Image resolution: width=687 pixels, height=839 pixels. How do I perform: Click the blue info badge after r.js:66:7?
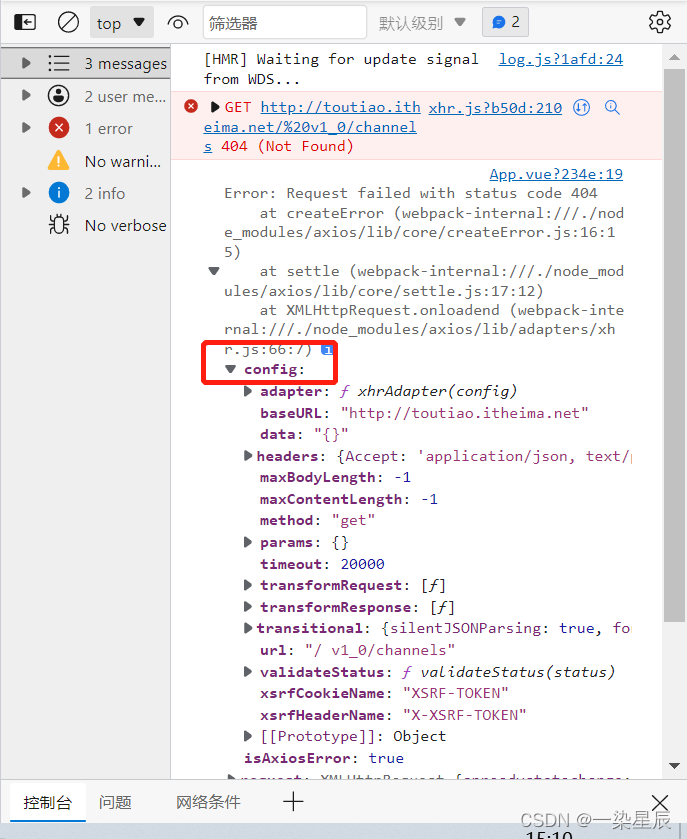point(326,350)
